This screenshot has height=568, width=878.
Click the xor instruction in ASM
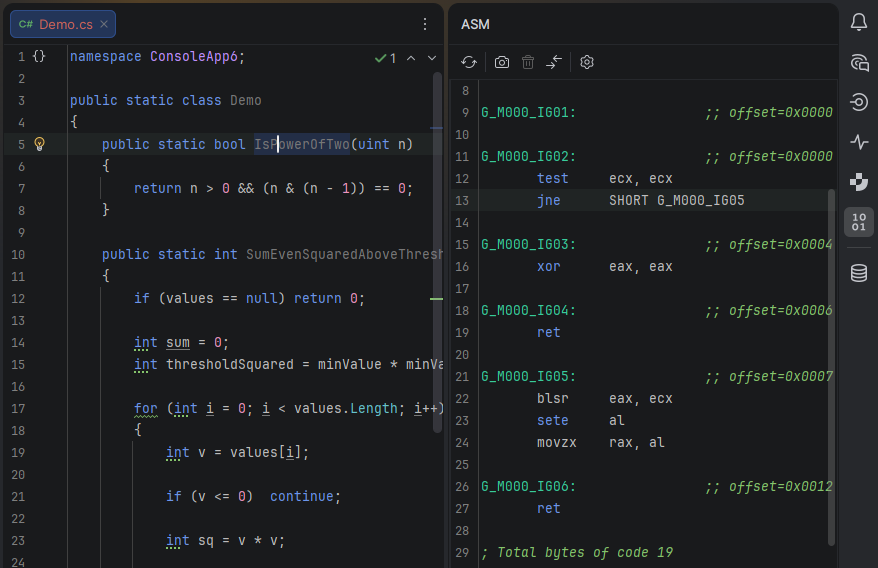click(x=549, y=267)
